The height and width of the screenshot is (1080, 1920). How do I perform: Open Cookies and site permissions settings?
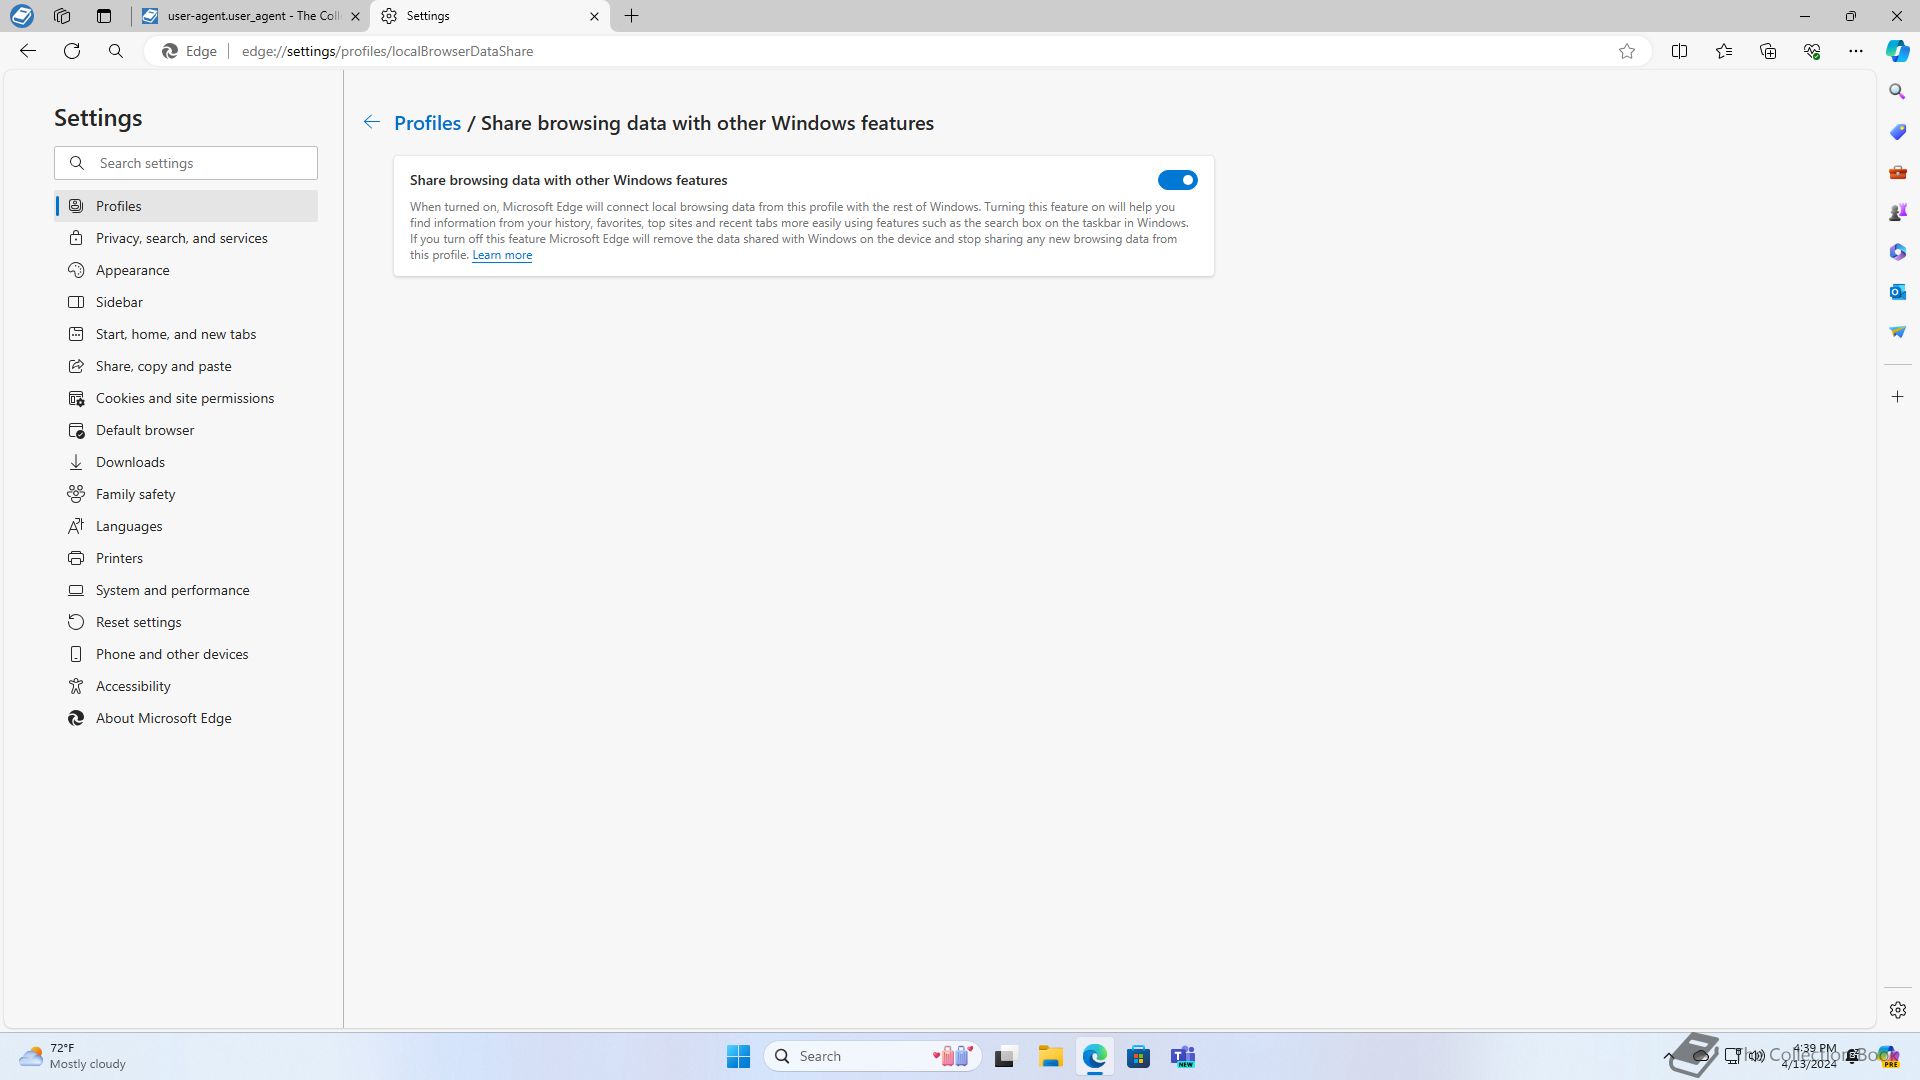tap(186, 398)
